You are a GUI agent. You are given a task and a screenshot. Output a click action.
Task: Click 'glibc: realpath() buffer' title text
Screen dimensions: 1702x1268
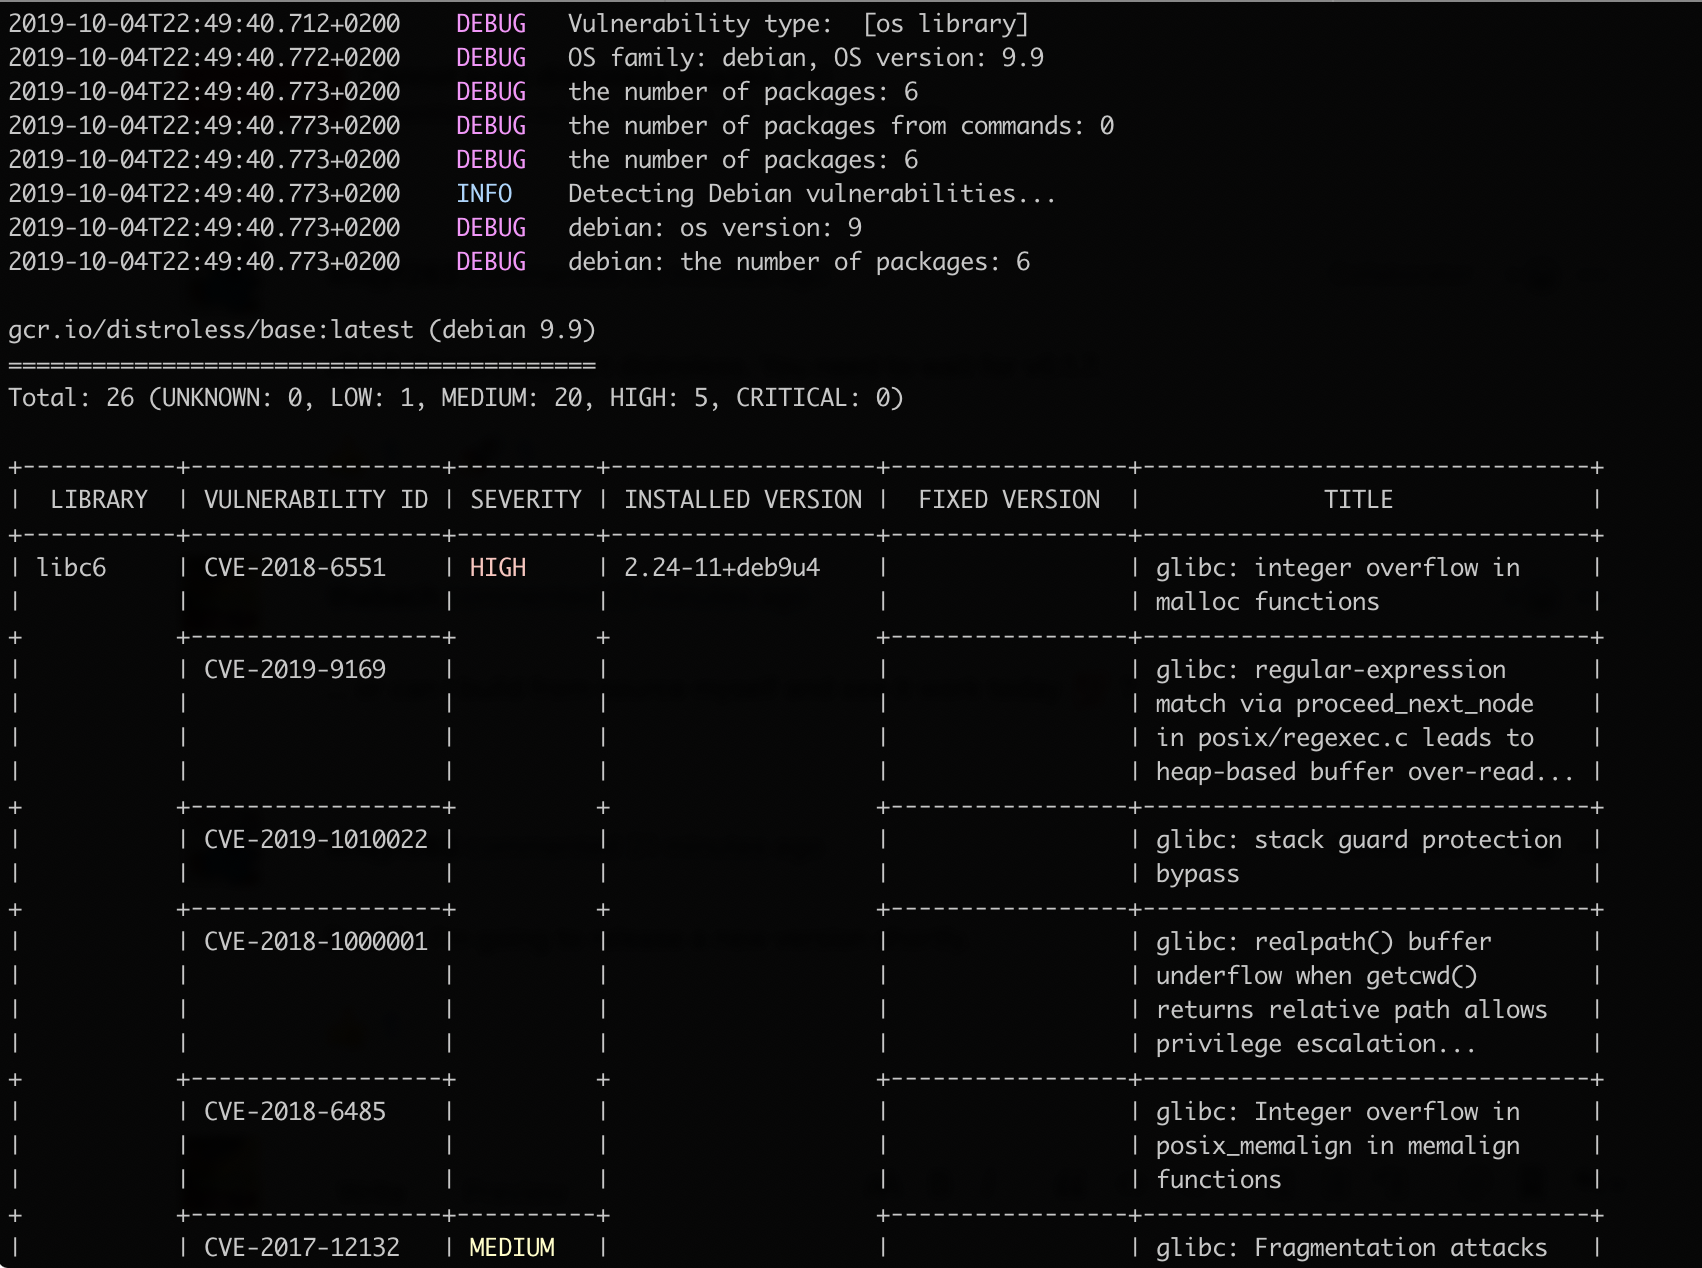click(x=1324, y=942)
